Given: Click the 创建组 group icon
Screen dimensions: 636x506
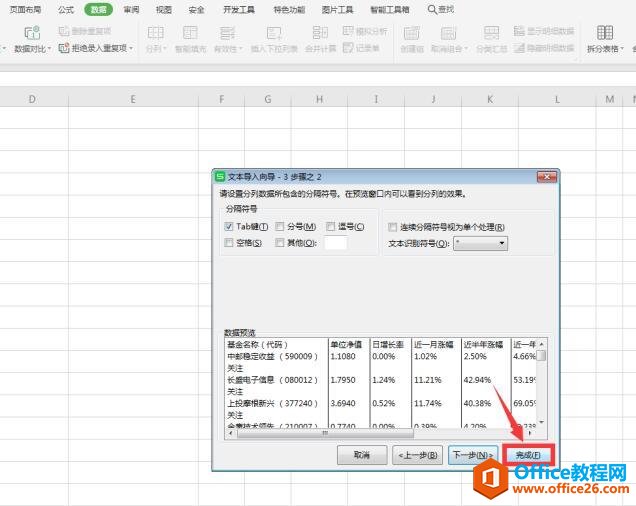Looking at the screenshot, I should (412, 33).
